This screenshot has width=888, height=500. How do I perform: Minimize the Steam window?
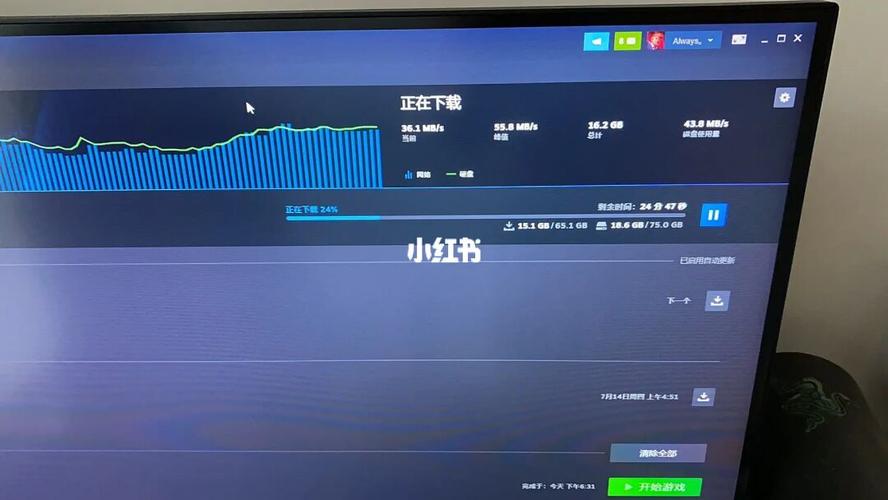pyautogui.click(x=765, y=40)
